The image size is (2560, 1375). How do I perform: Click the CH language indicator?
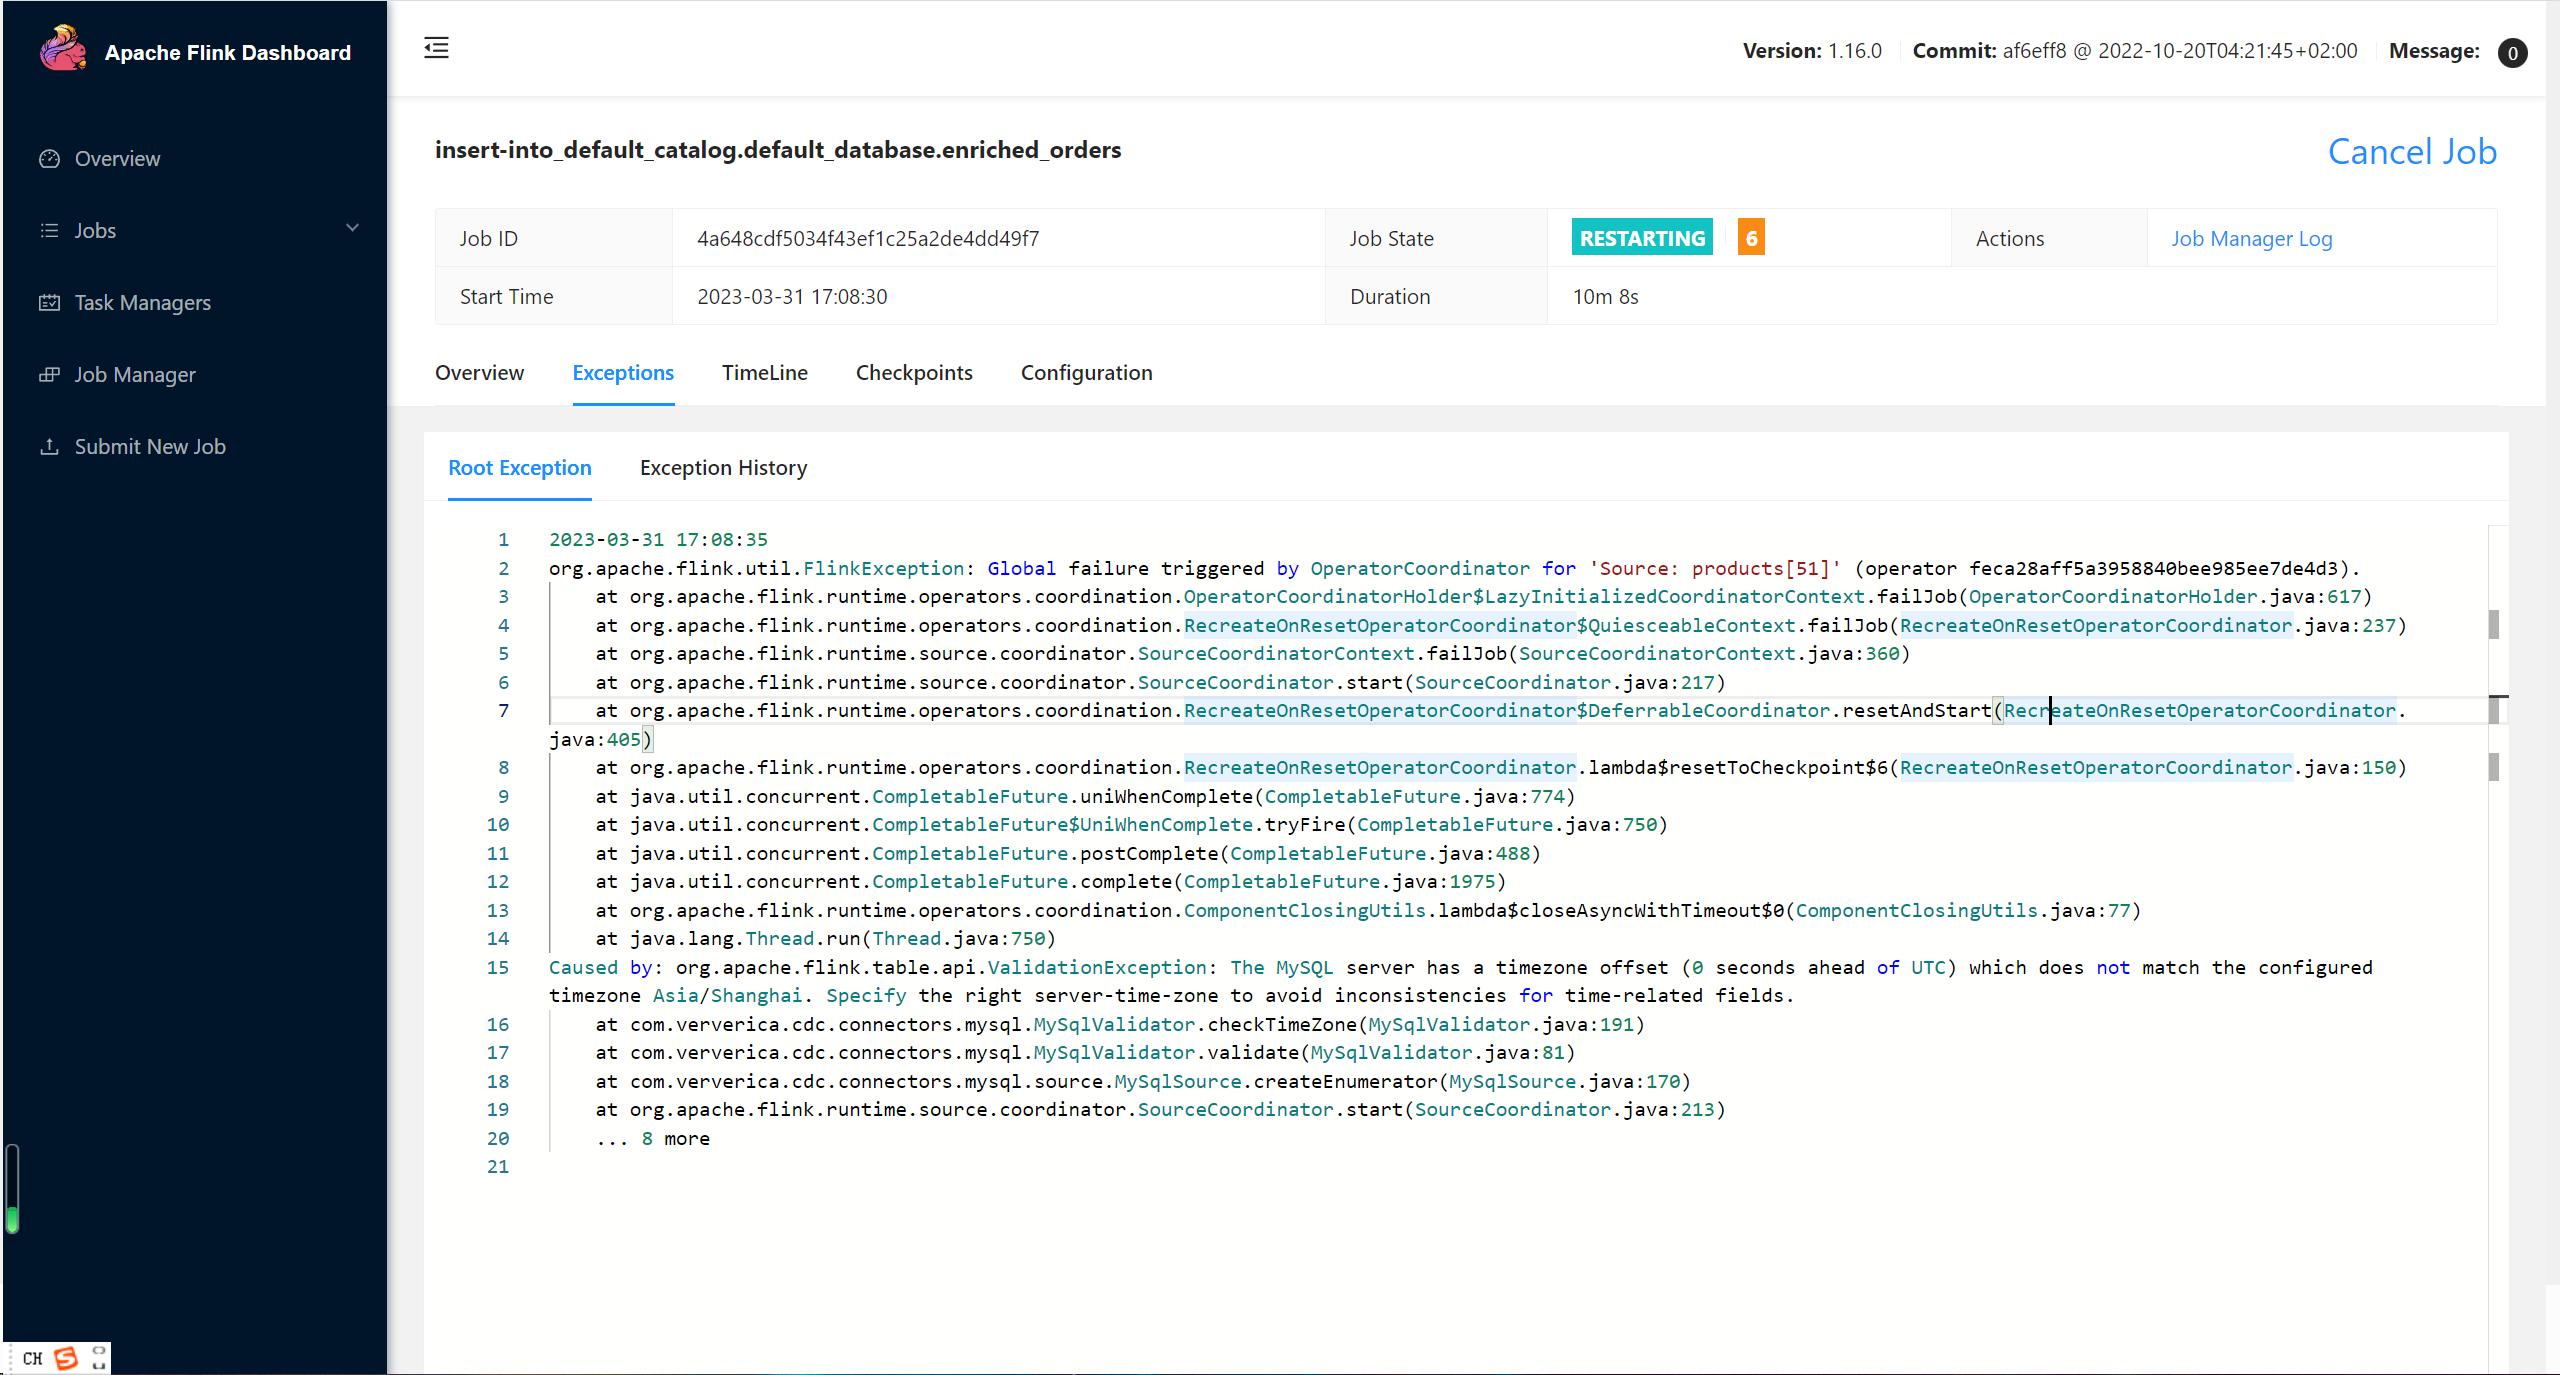[33, 1358]
